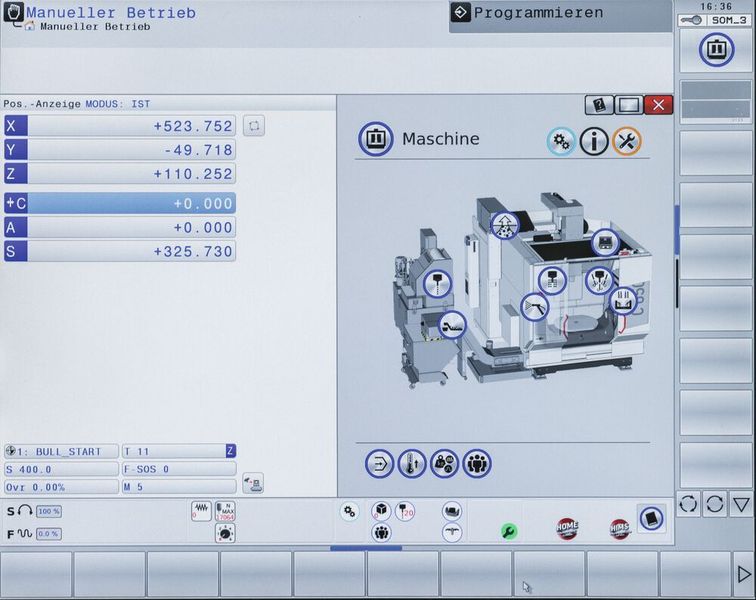This screenshot has height=600, width=756.
Task: Toggle the override potentiometer dial icon
Action: point(226,534)
